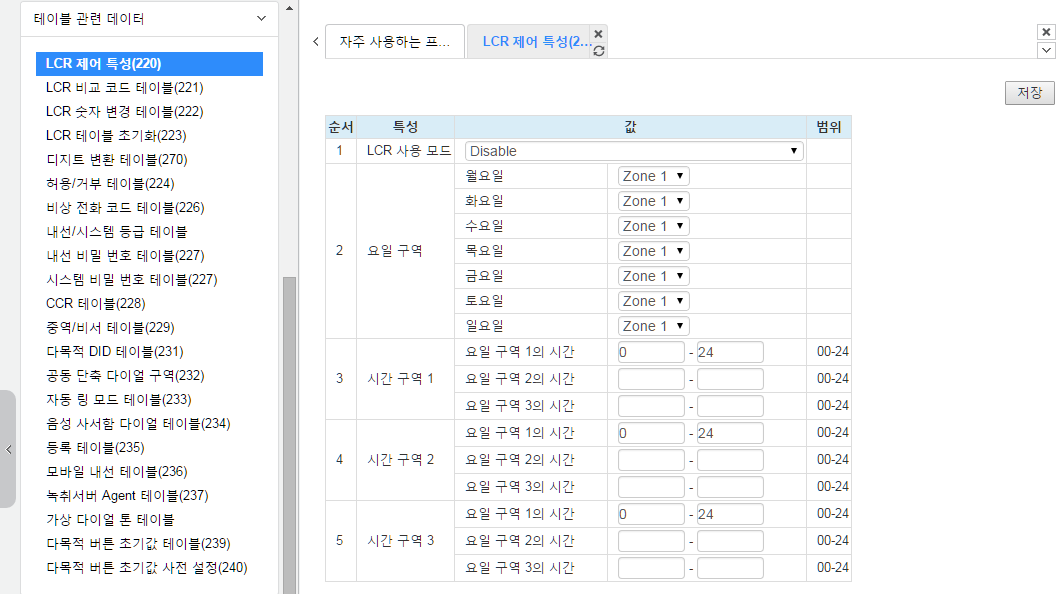Viewport: 1062px width, 594px height.
Task: Open the LCR 사용 모드 dropdown
Action: [634, 151]
